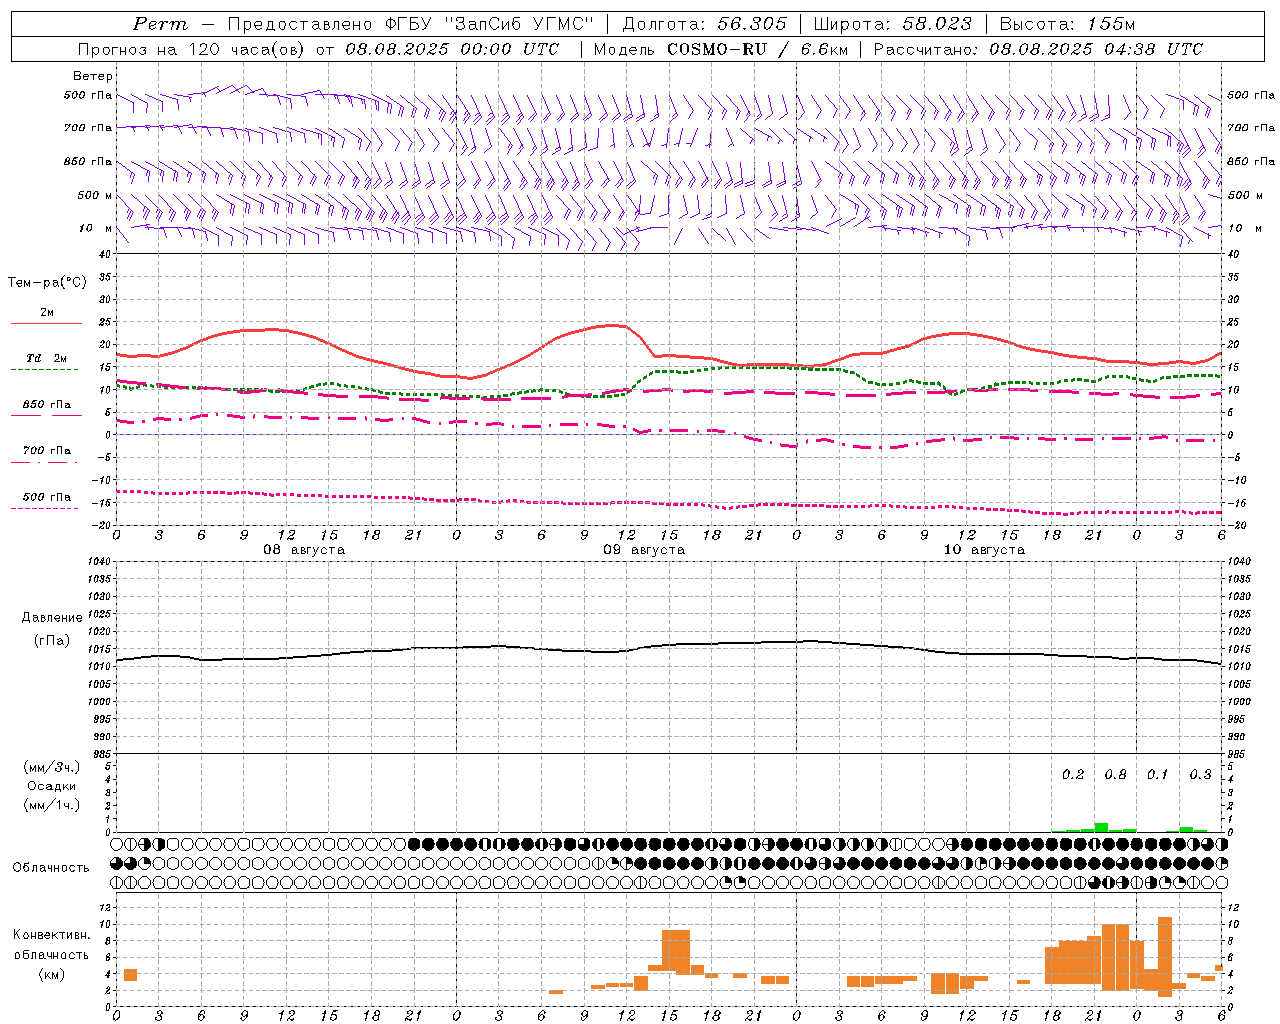The image size is (1280, 1024).
Task: Click the 'Облачность' cloudiness row label
Action: [51, 867]
